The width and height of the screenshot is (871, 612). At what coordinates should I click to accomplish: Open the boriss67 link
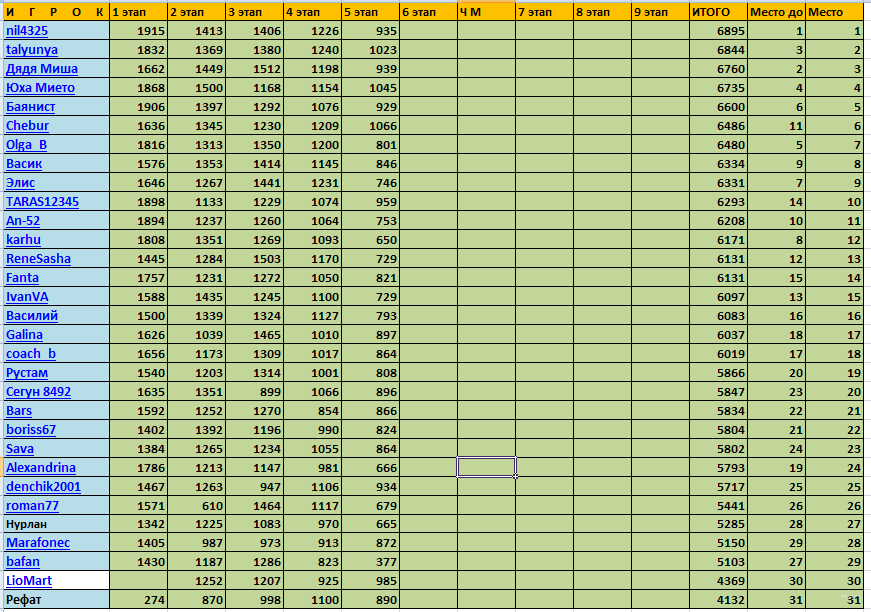[x=31, y=430]
